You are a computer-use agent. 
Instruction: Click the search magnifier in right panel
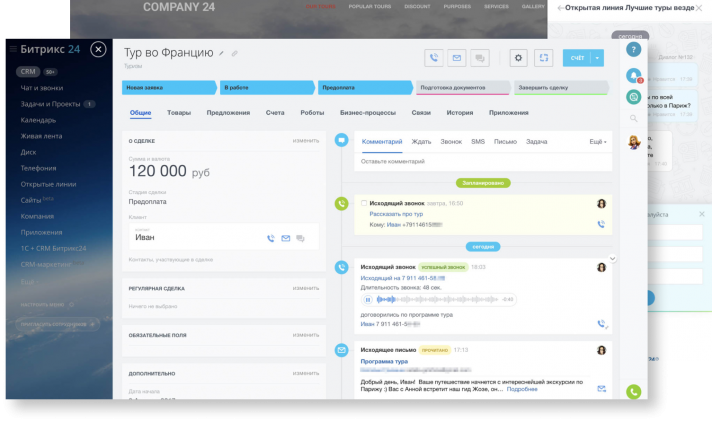633,119
